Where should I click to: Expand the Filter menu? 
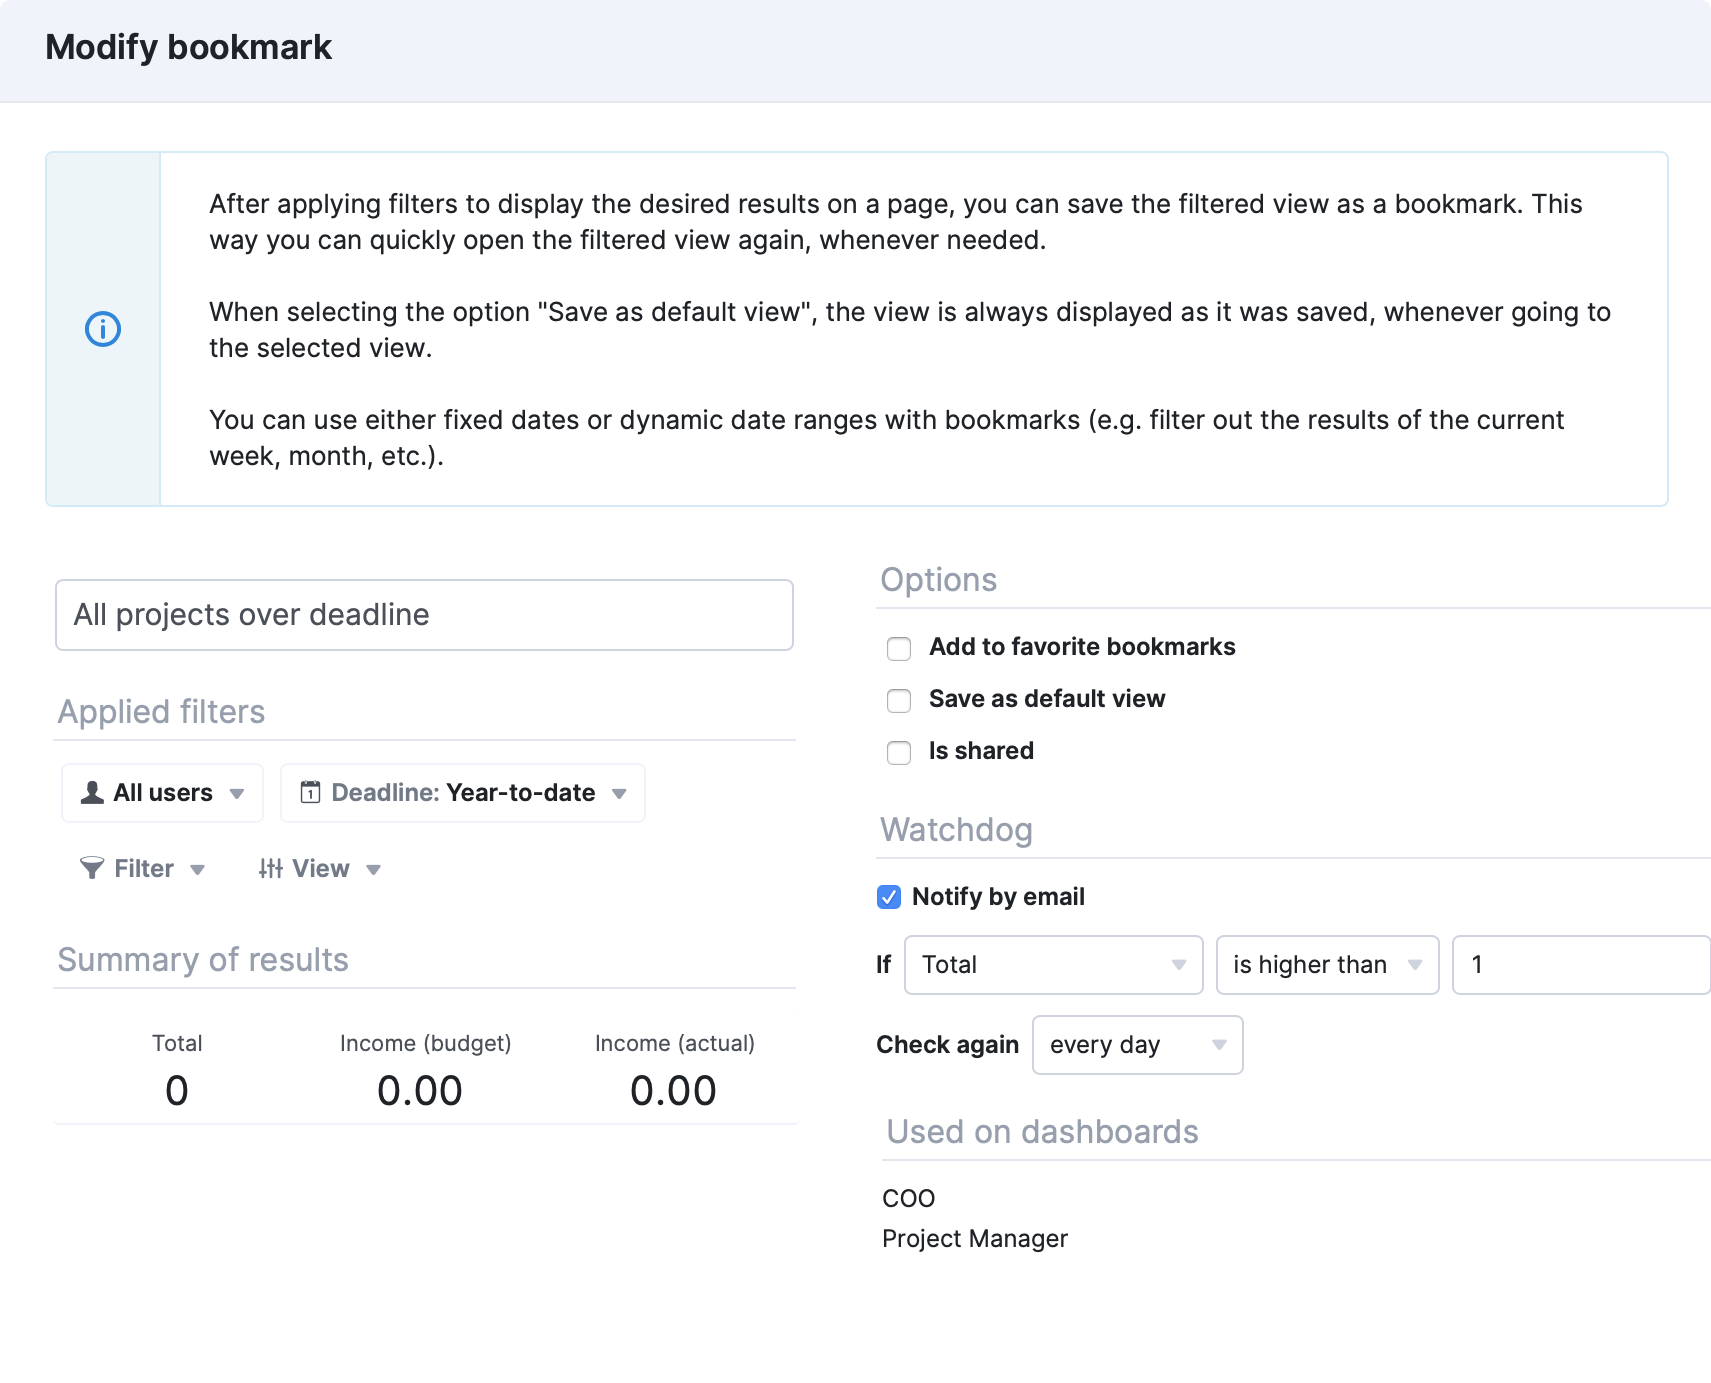tap(143, 868)
